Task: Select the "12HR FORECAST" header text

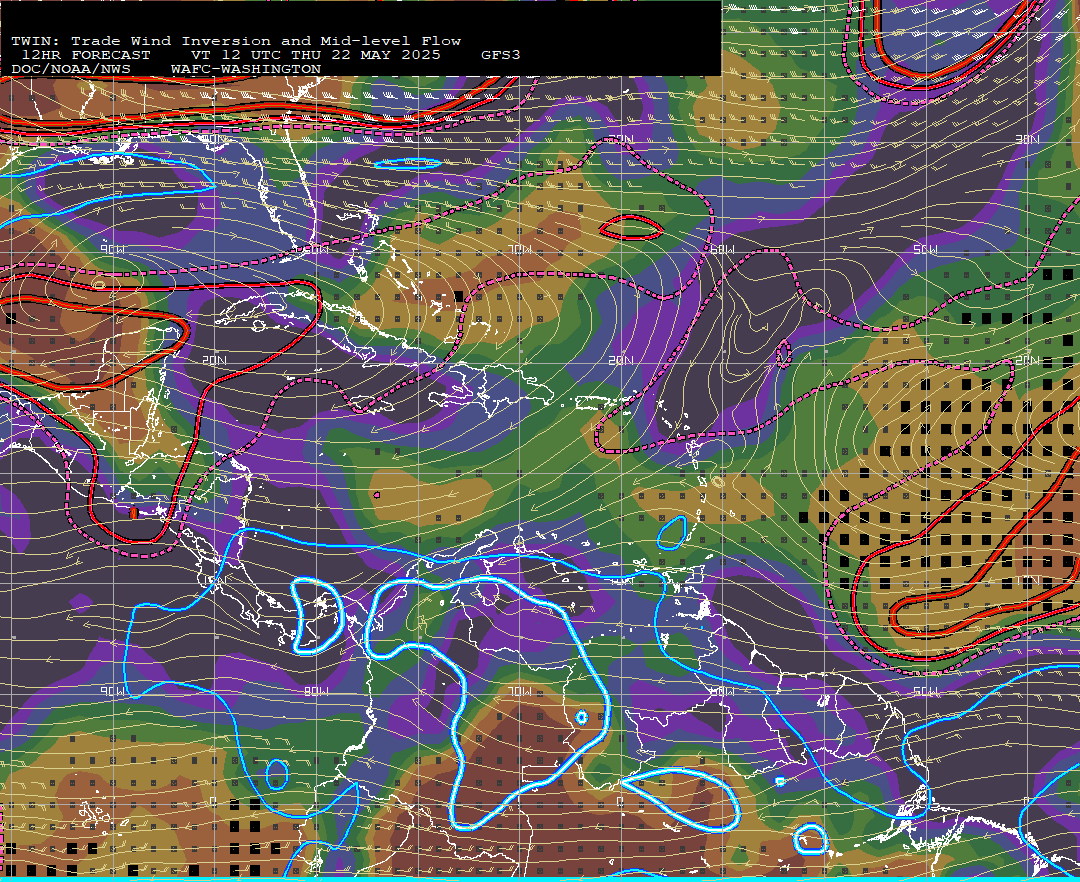Action: [x=86, y=55]
